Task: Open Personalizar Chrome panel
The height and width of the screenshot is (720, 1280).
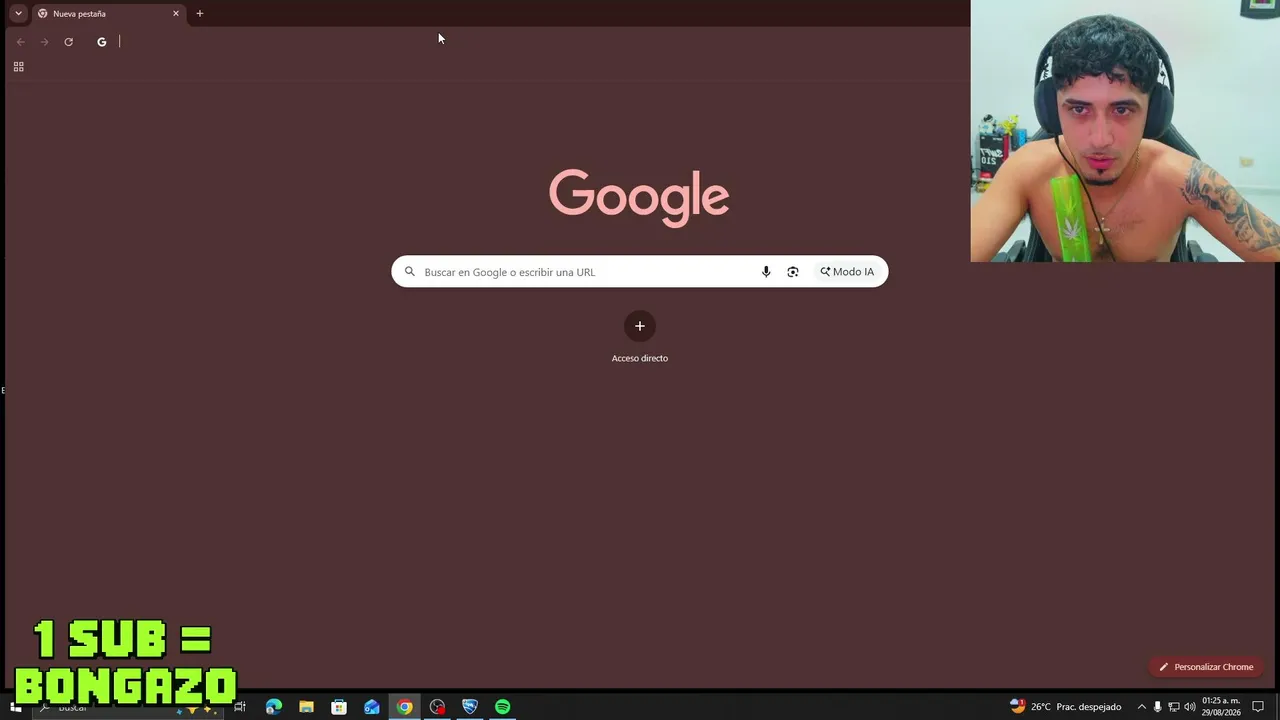Action: click(1206, 667)
